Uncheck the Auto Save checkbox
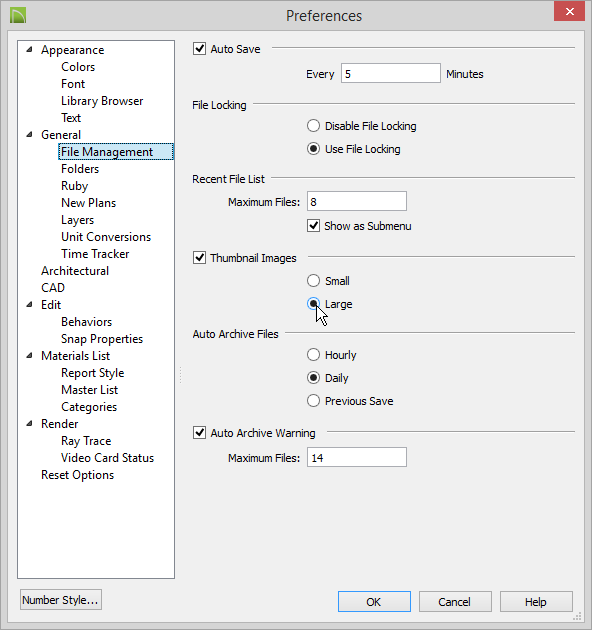 pos(199,49)
